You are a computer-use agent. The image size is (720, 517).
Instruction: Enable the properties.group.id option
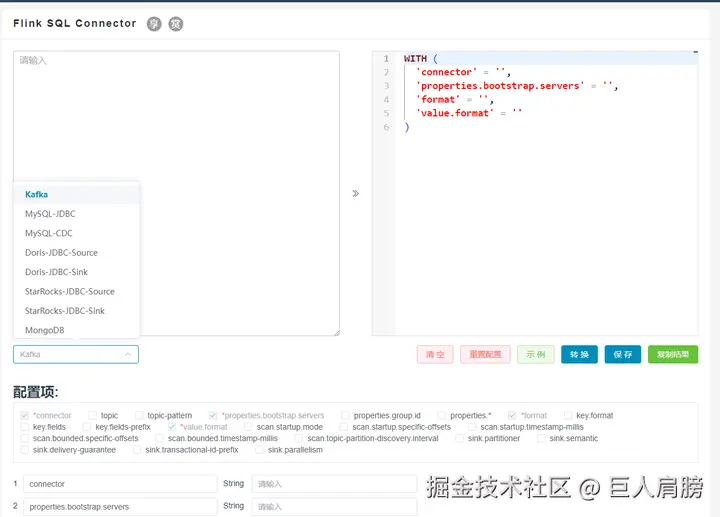tap(345, 416)
